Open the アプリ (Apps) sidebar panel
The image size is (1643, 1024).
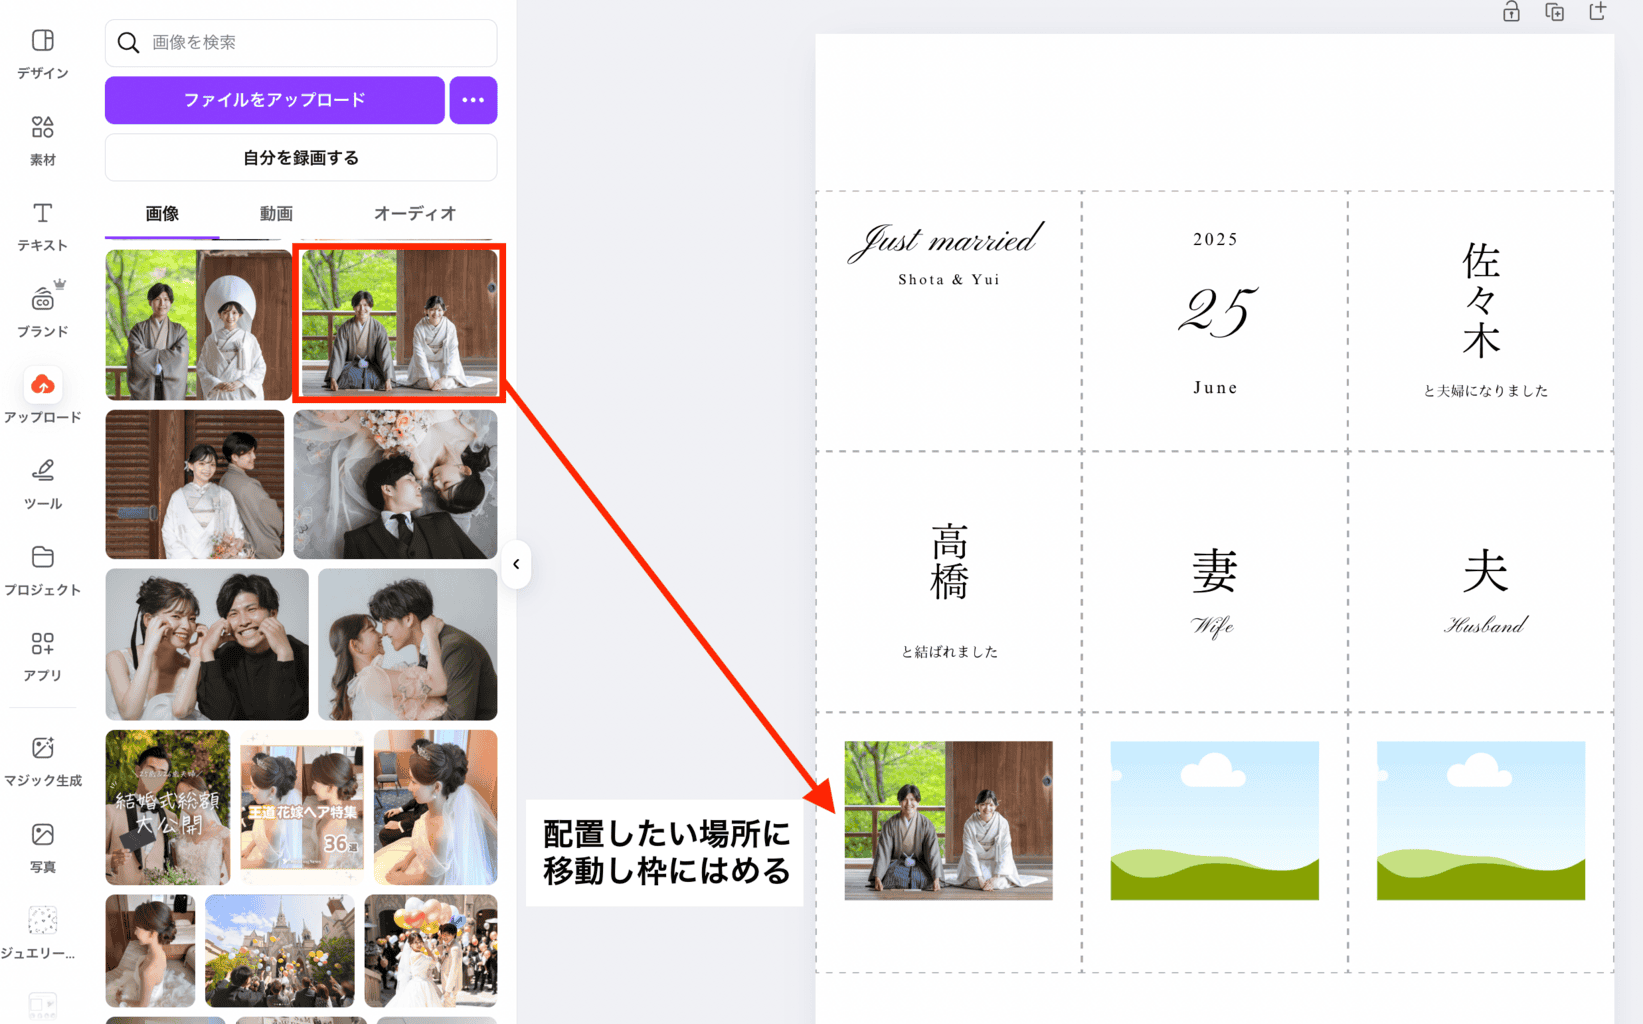42,654
